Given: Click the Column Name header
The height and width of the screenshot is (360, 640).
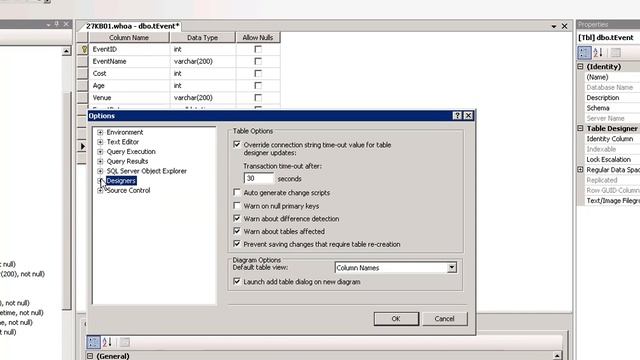Looking at the screenshot, I should click(x=129, y=38).
